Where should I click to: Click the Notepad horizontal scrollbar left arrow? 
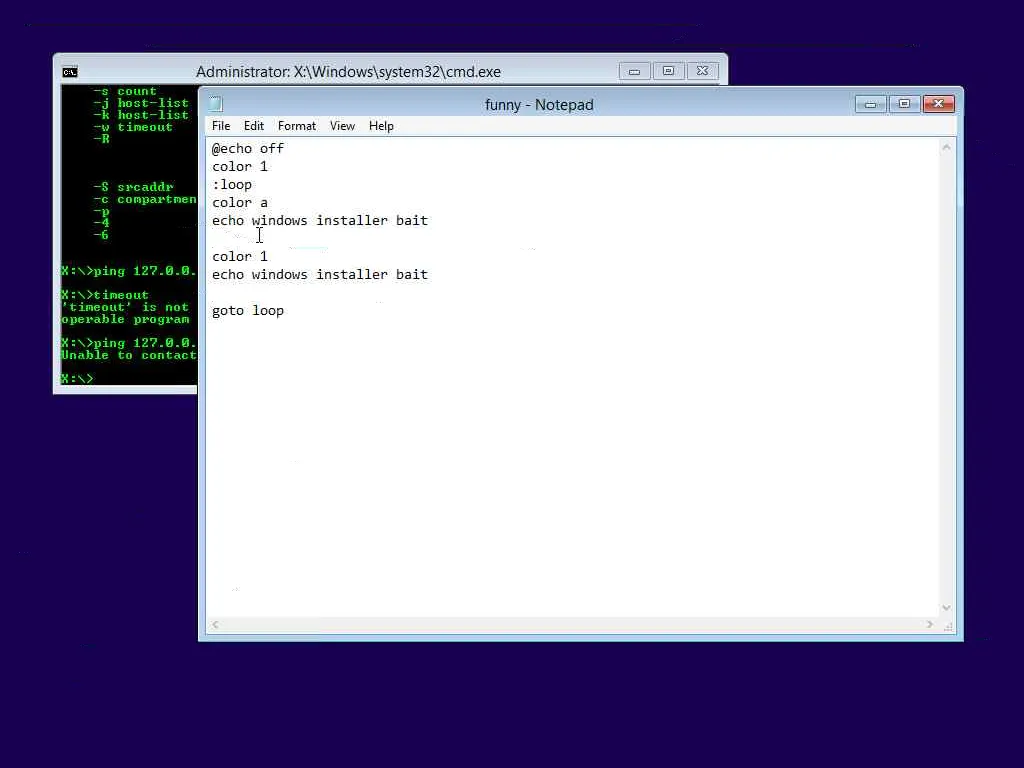coord(215,625)
